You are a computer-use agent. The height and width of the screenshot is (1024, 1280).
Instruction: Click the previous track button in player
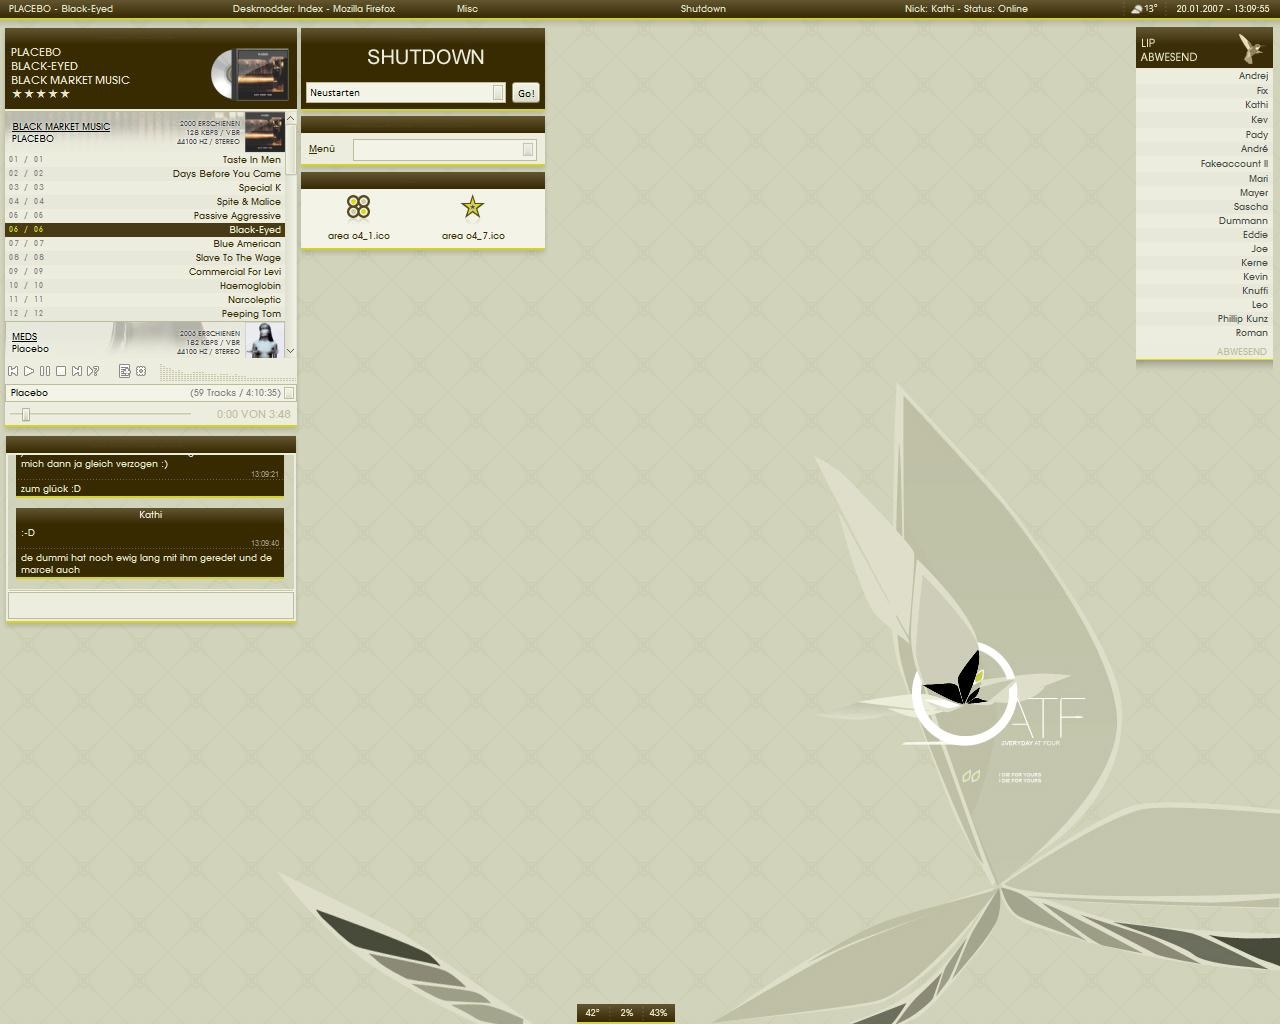coord(13,371)
